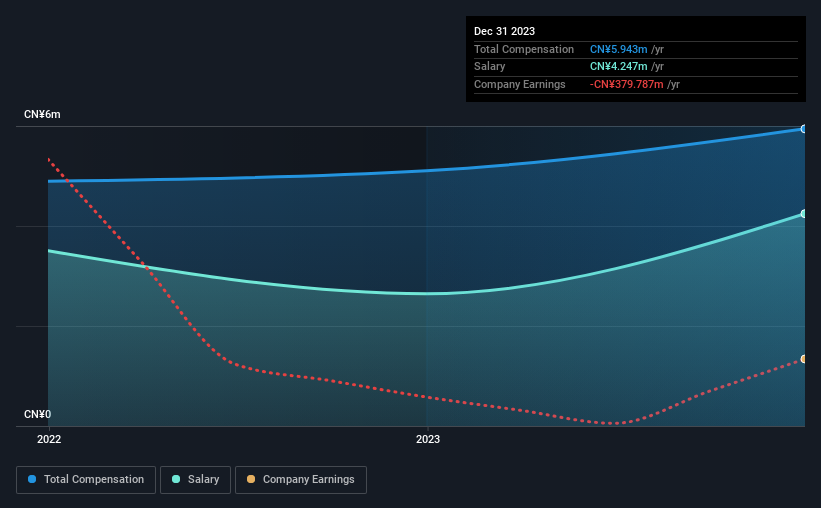This screenshot has height=508, width=821.
Task: Toggle the Company Earnings legend button
Action: pos(301,480)
